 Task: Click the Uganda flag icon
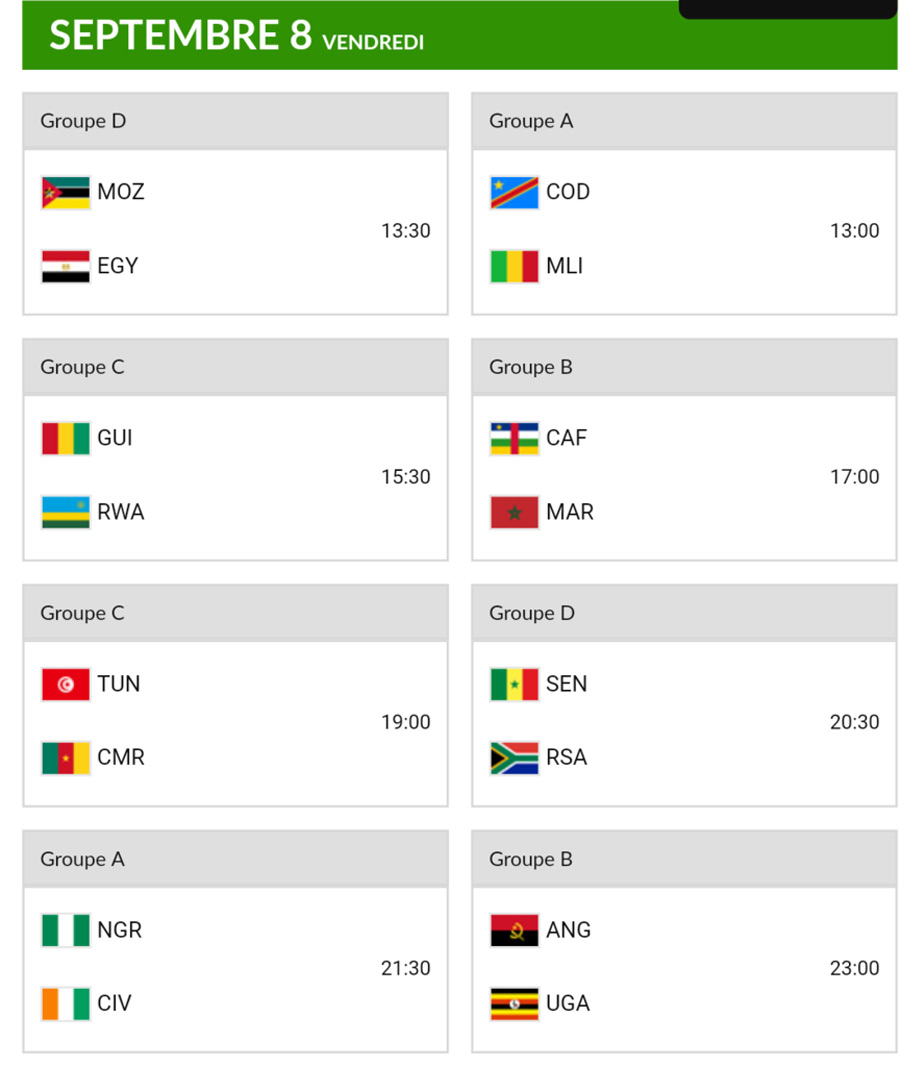coord(514,1003)
